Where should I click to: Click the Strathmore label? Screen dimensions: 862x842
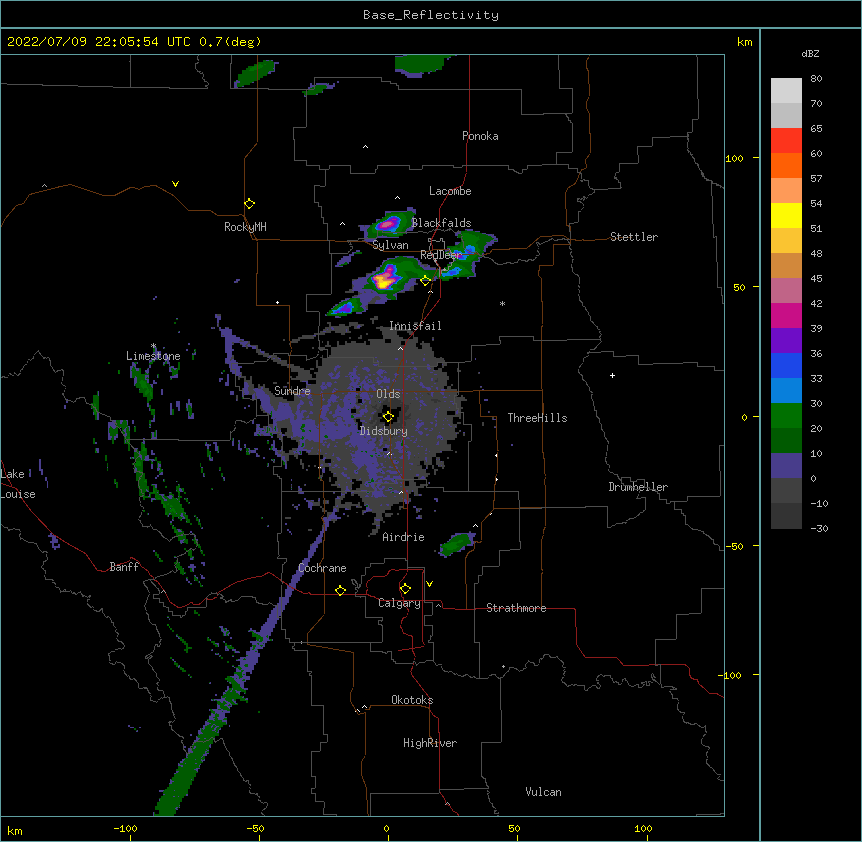point(516,608)
